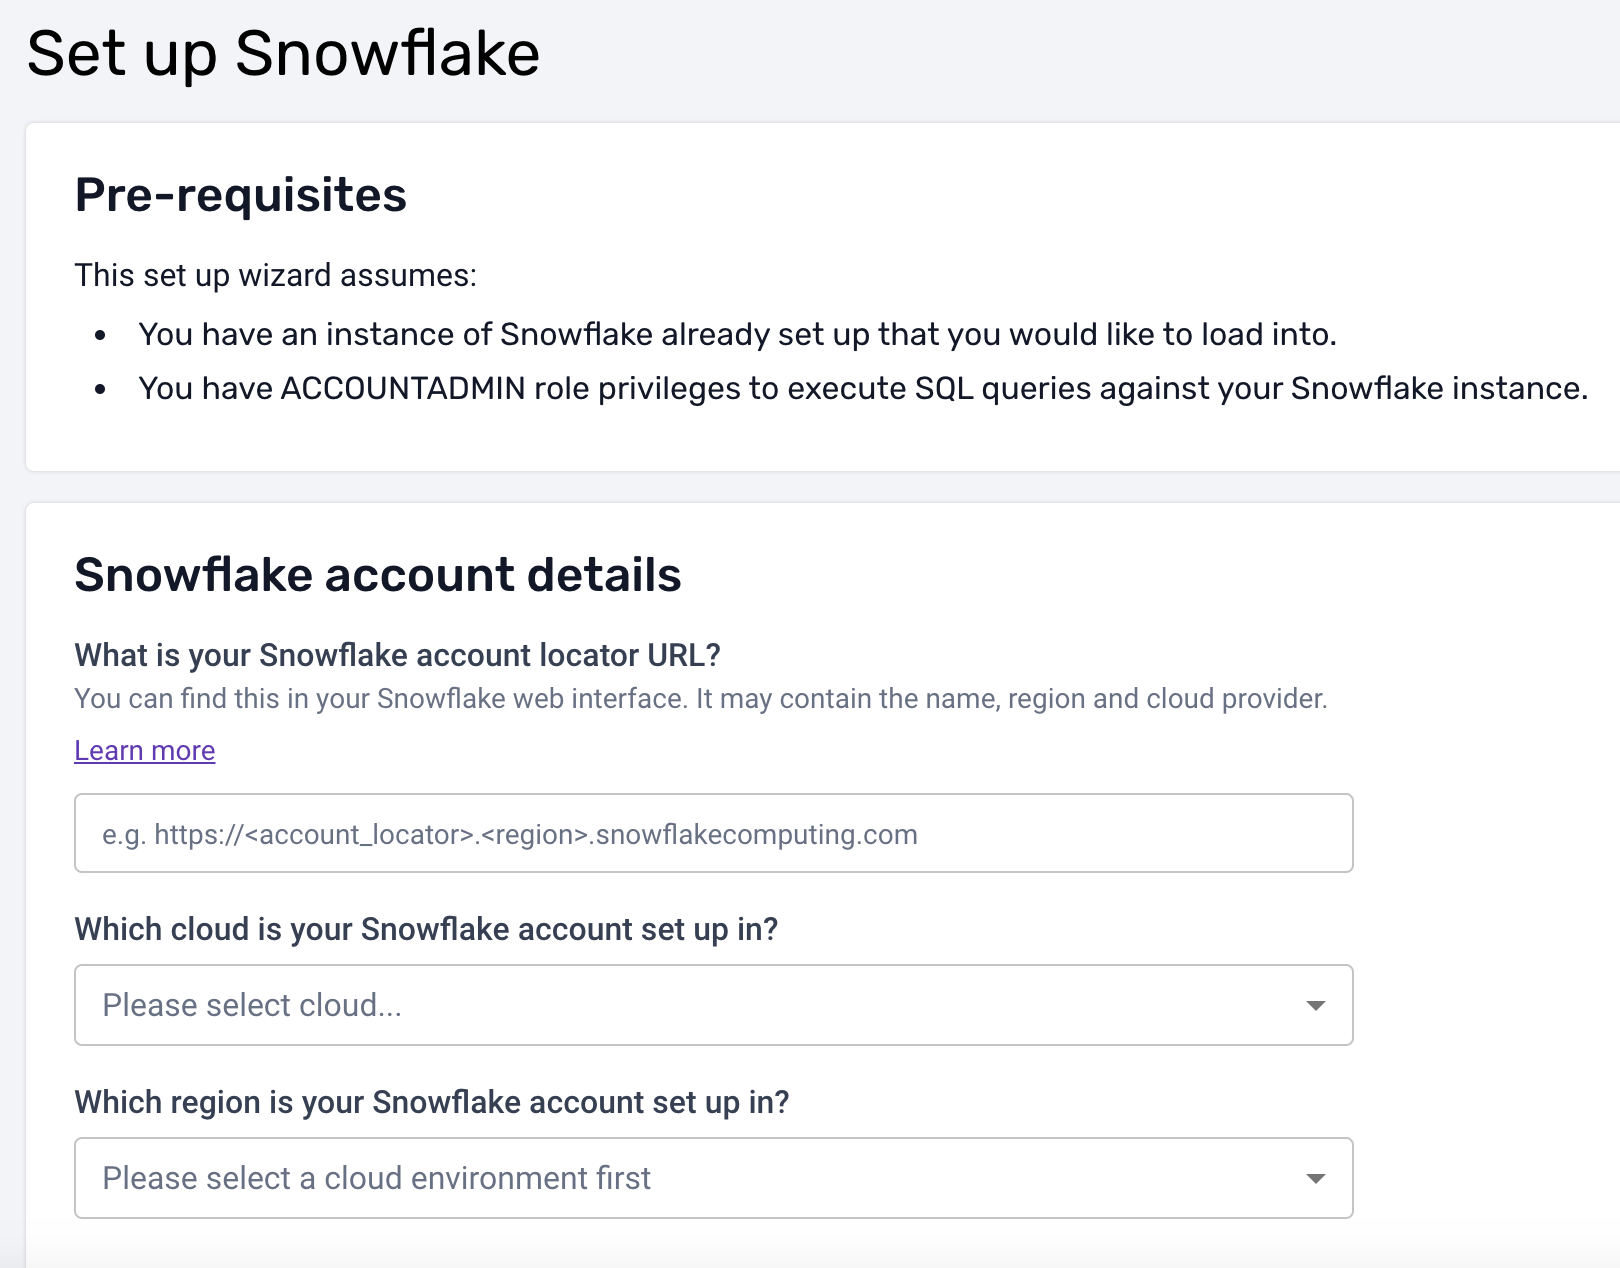Click the 'You can find this' help text
The height and width of the screenshot is (1268, 1620).
[x=700, y=698]
